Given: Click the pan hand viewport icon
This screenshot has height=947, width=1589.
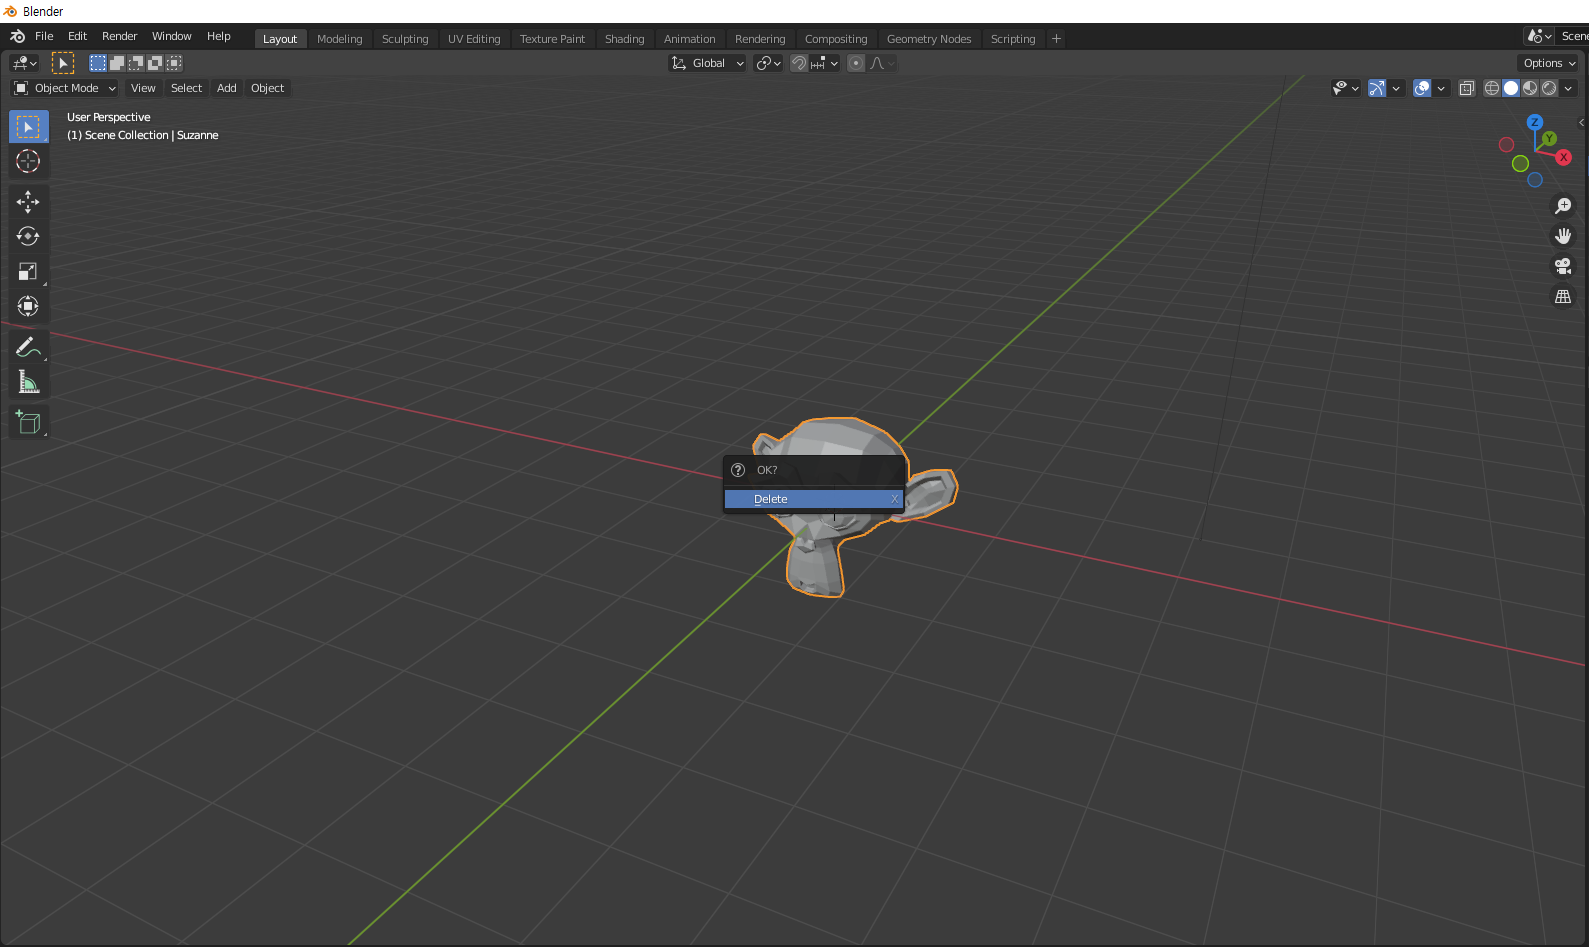Looking at the screenshot, I should click(1563, 236).
